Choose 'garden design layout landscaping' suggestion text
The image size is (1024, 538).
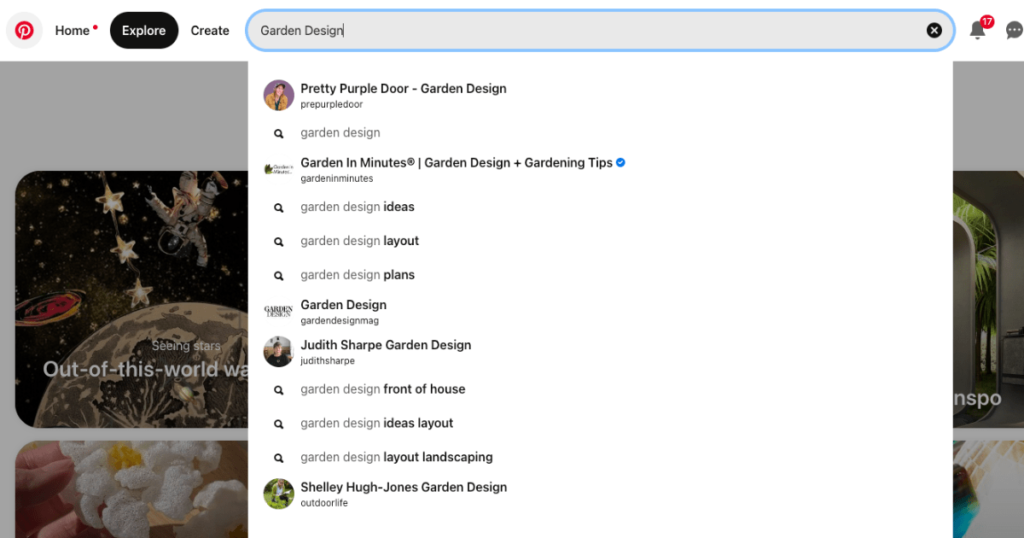[x=396, y=457]
